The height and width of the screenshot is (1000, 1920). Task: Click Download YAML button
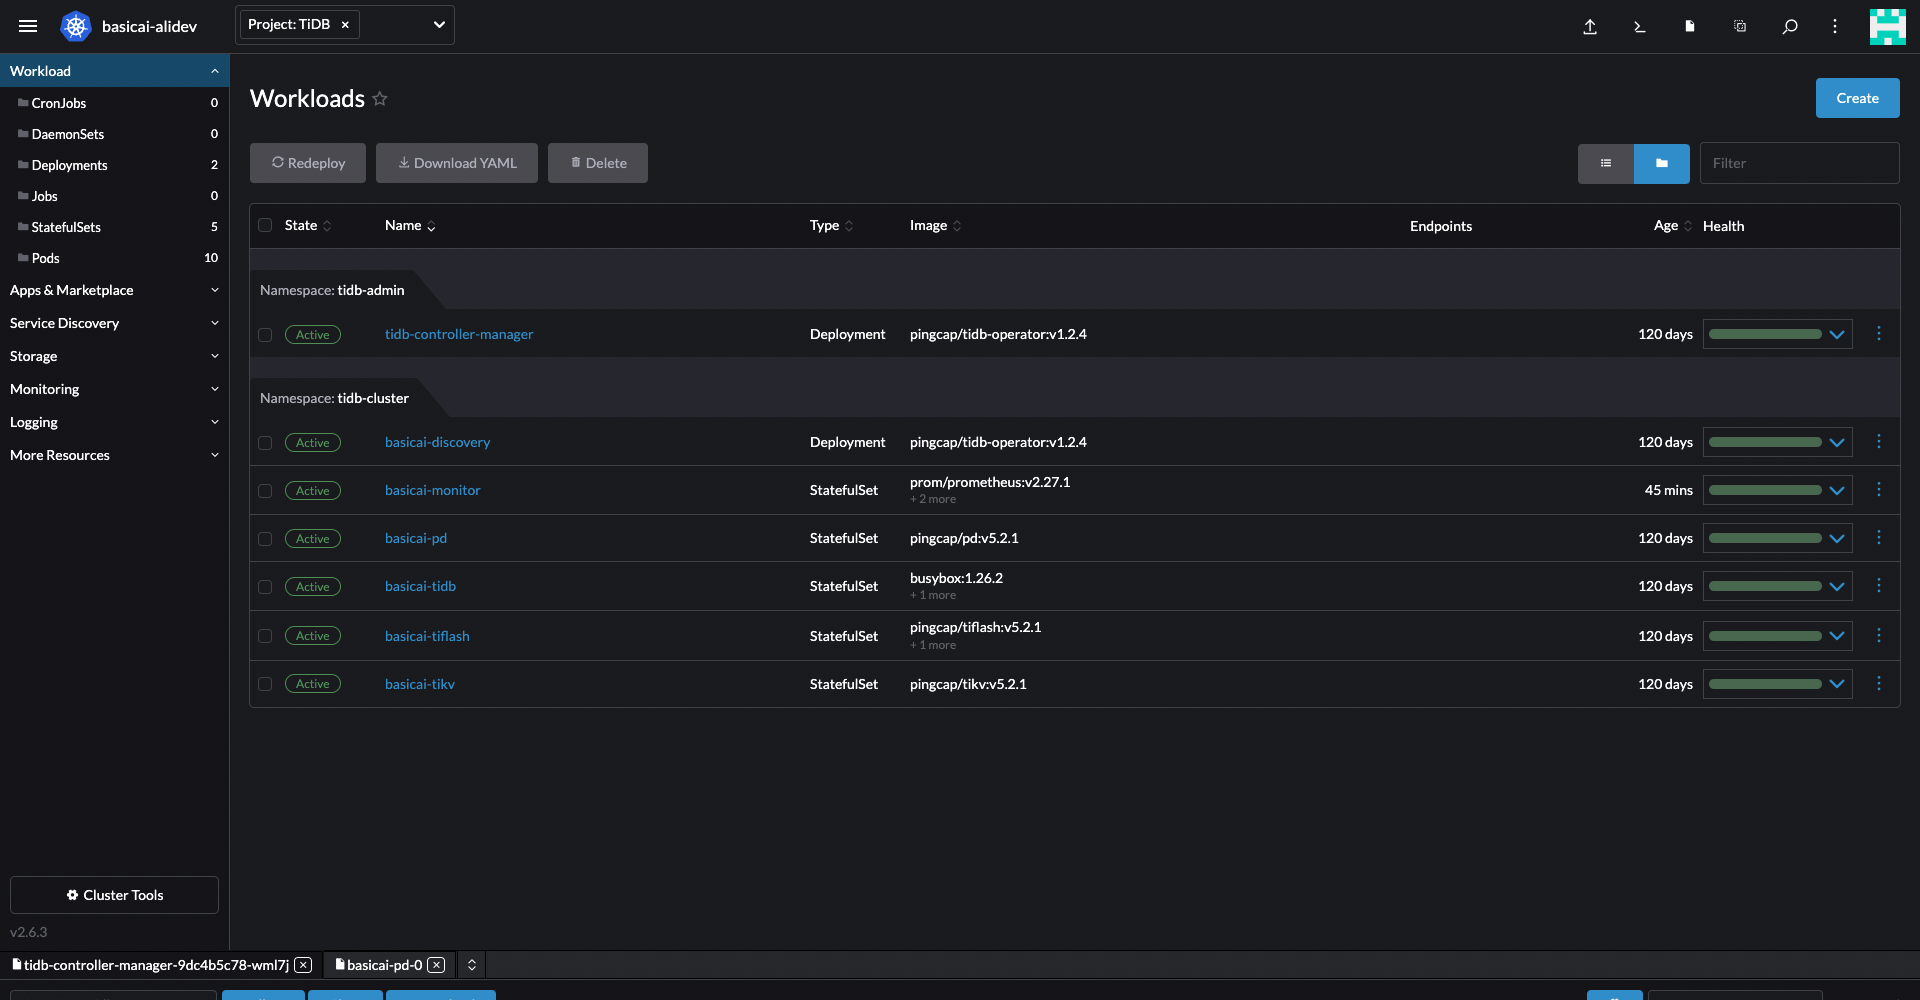click(x=457, y=163)
